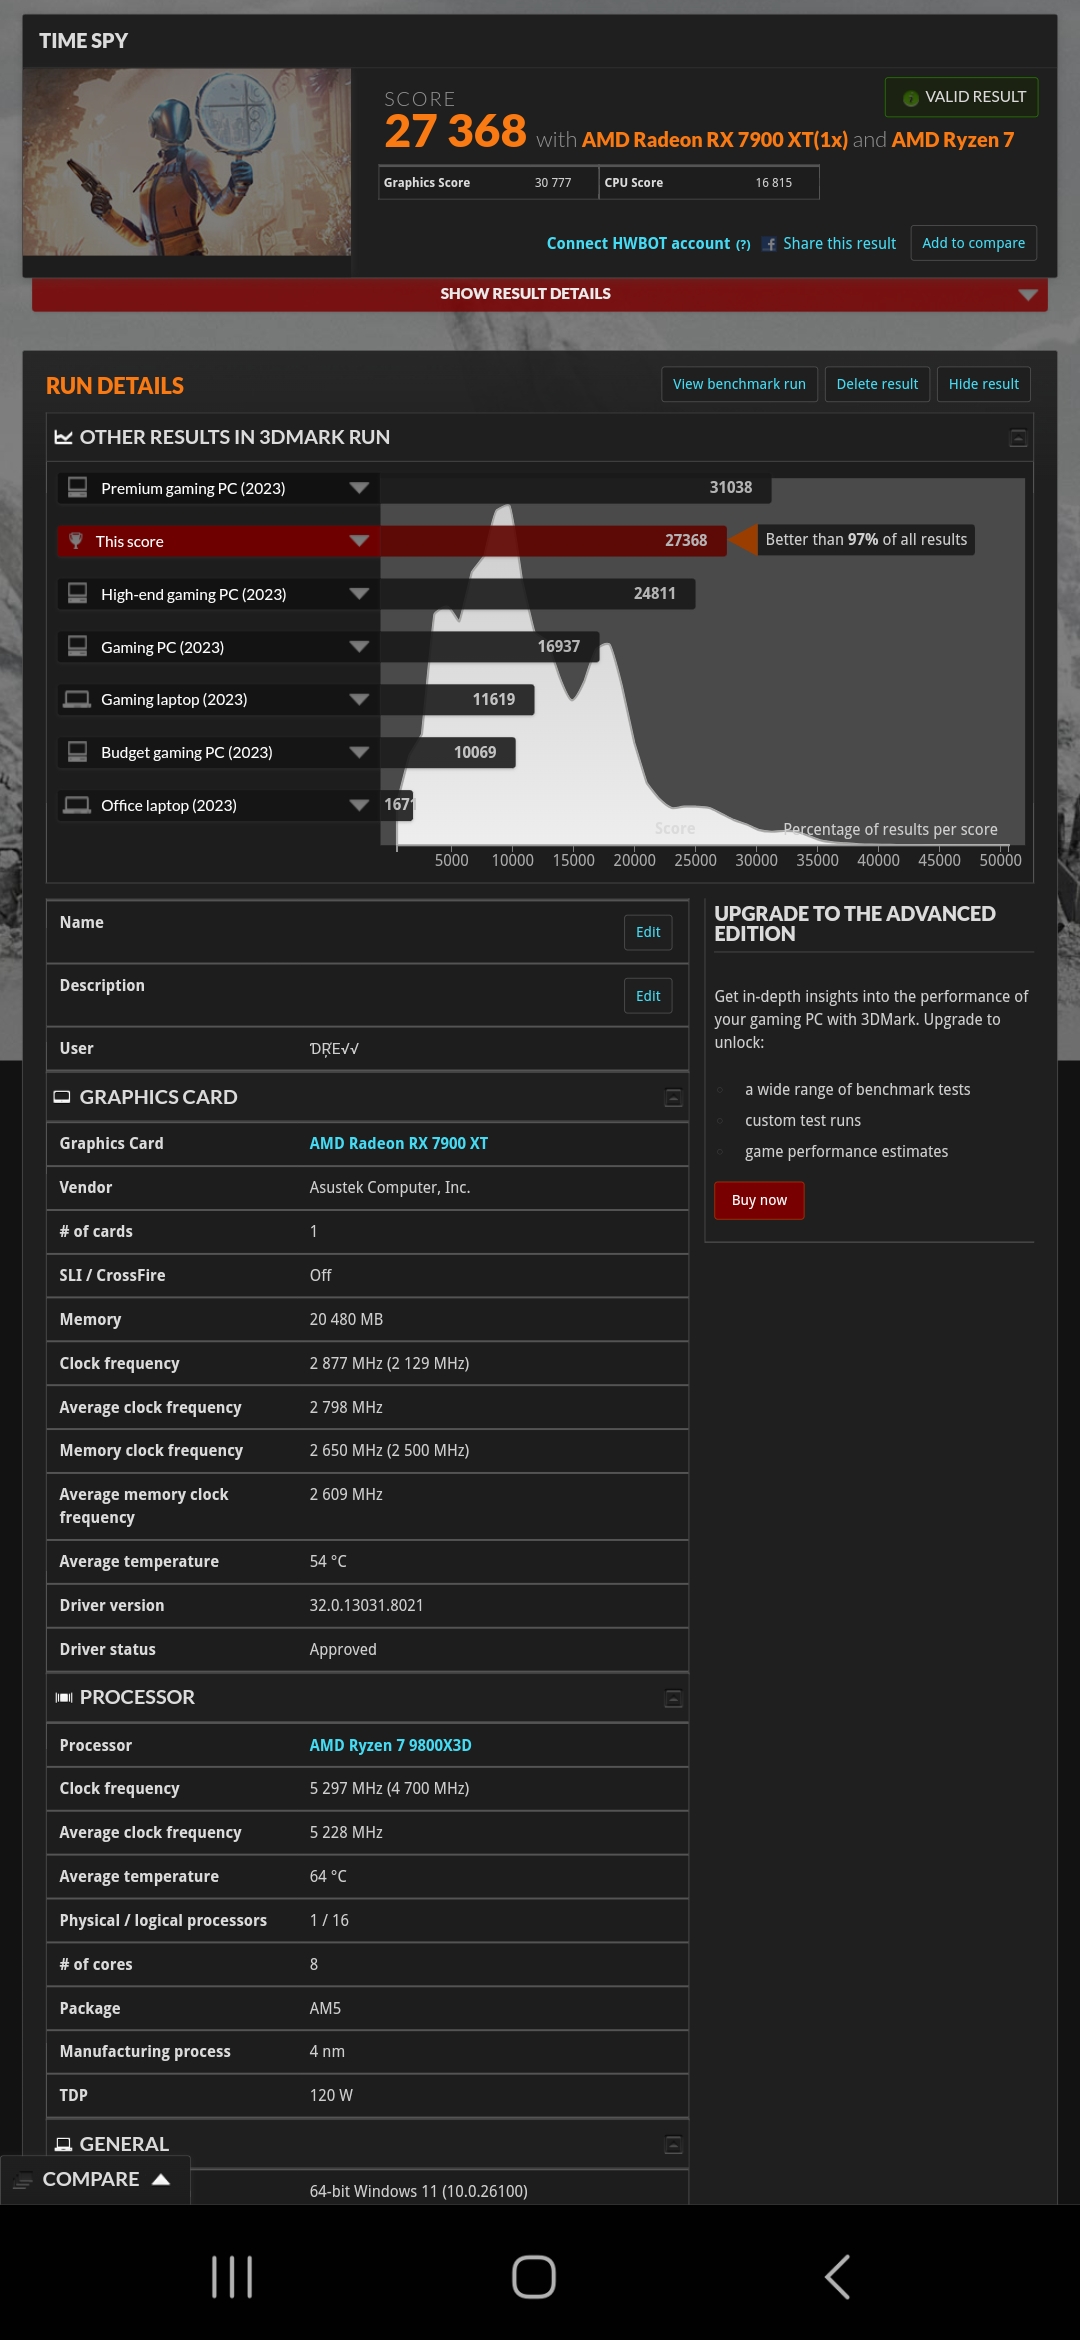
Task: Click the 11619 Gaming laptop score bar
Action: pos(457,700)
